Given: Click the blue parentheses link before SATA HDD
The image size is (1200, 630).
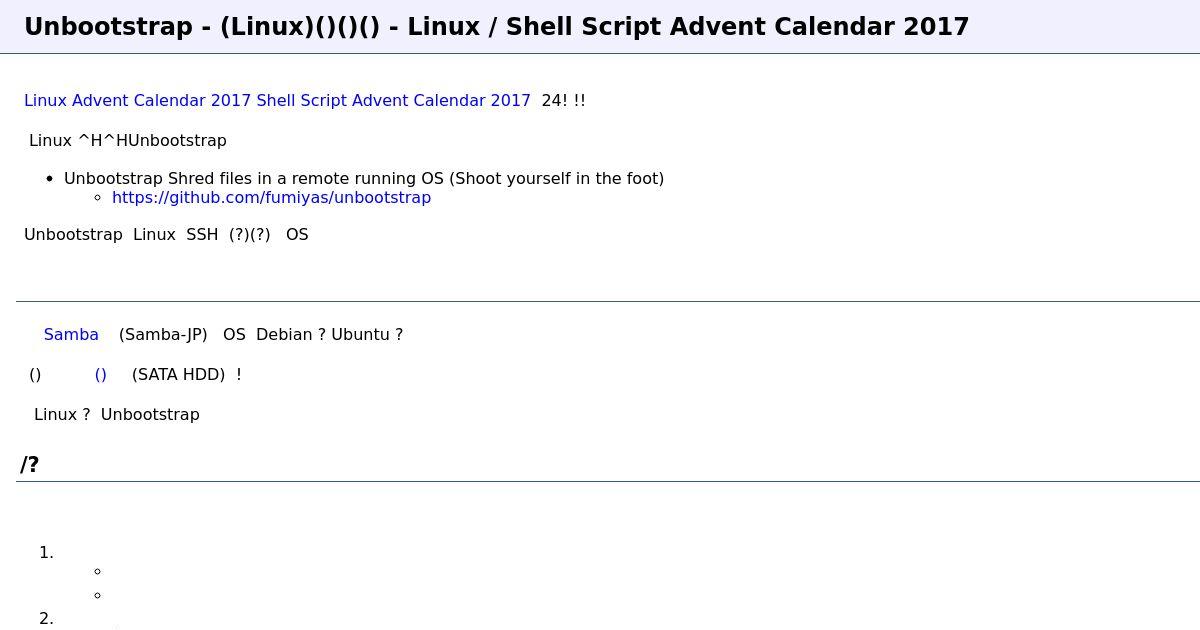Looking at the screenshot, I should pos(101,375).
